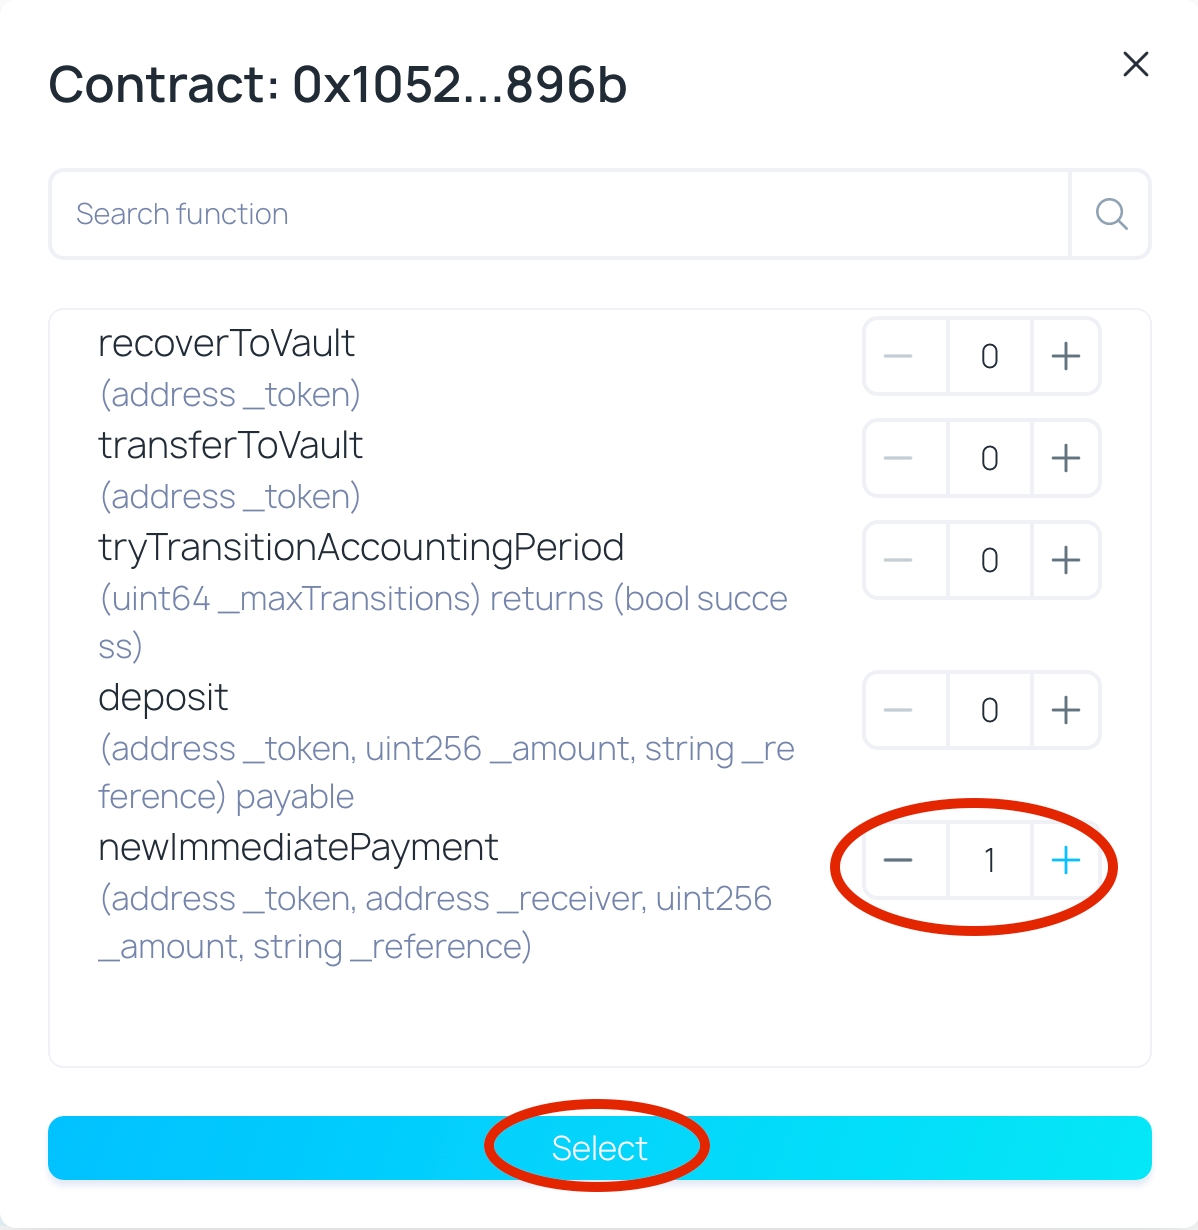This screenshot has height=1230, width=1198.
Task: Add another newImmediatePayment with blue plus
Action: point(1066,860)
